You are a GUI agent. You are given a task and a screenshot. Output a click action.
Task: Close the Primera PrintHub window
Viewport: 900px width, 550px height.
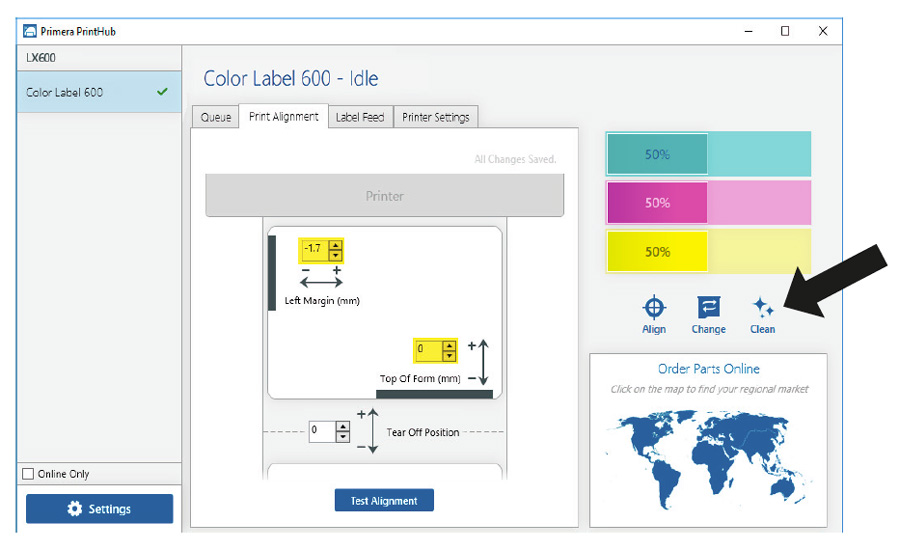(823, 31)
